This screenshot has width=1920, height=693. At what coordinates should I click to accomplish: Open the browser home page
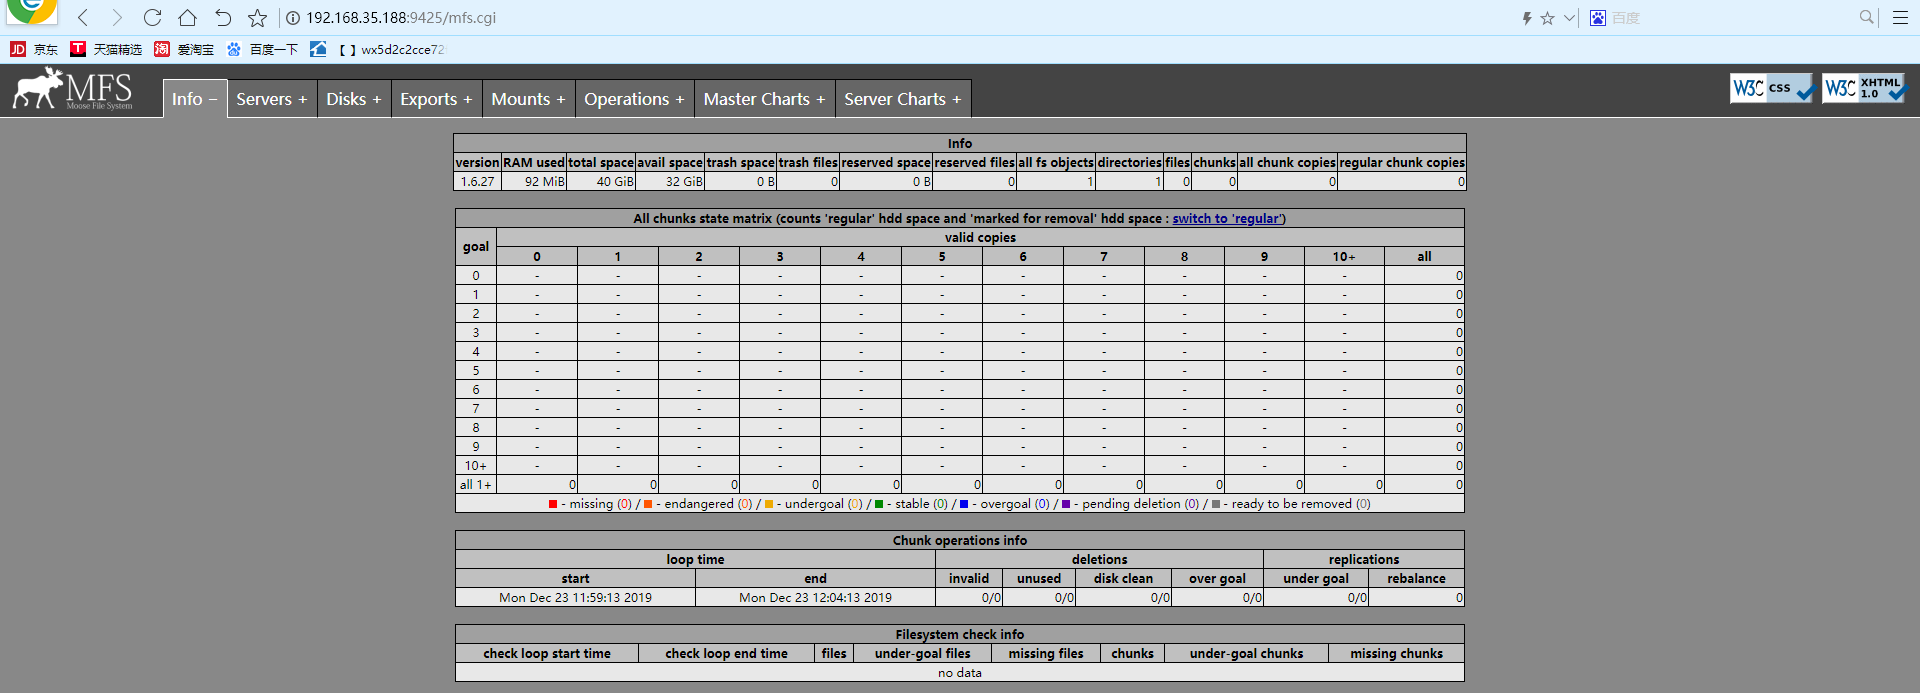pos(187,18)
